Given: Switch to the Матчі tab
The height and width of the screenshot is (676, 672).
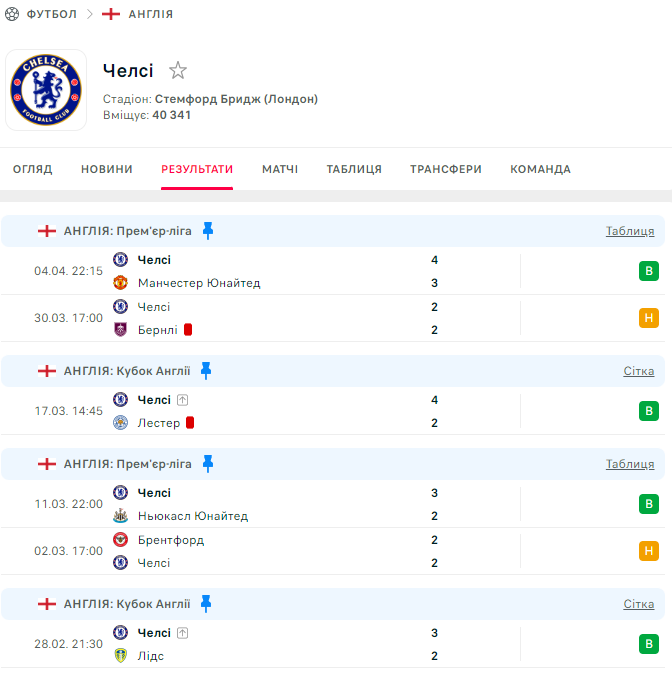Looking at the screenshot, I should [x=280, y=169].
